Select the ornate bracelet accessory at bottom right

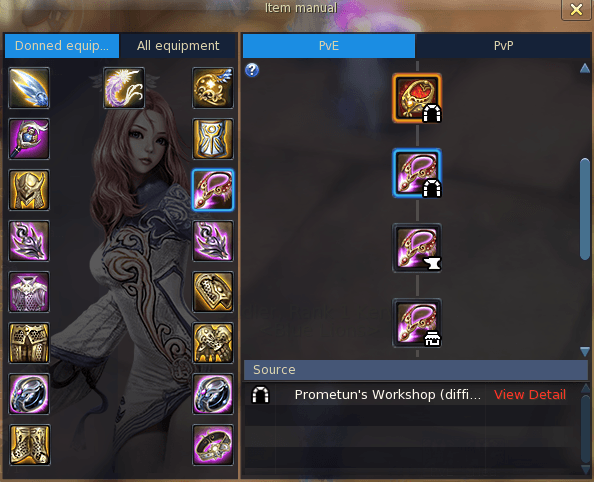pyautogui.click(x=213, y=445)
